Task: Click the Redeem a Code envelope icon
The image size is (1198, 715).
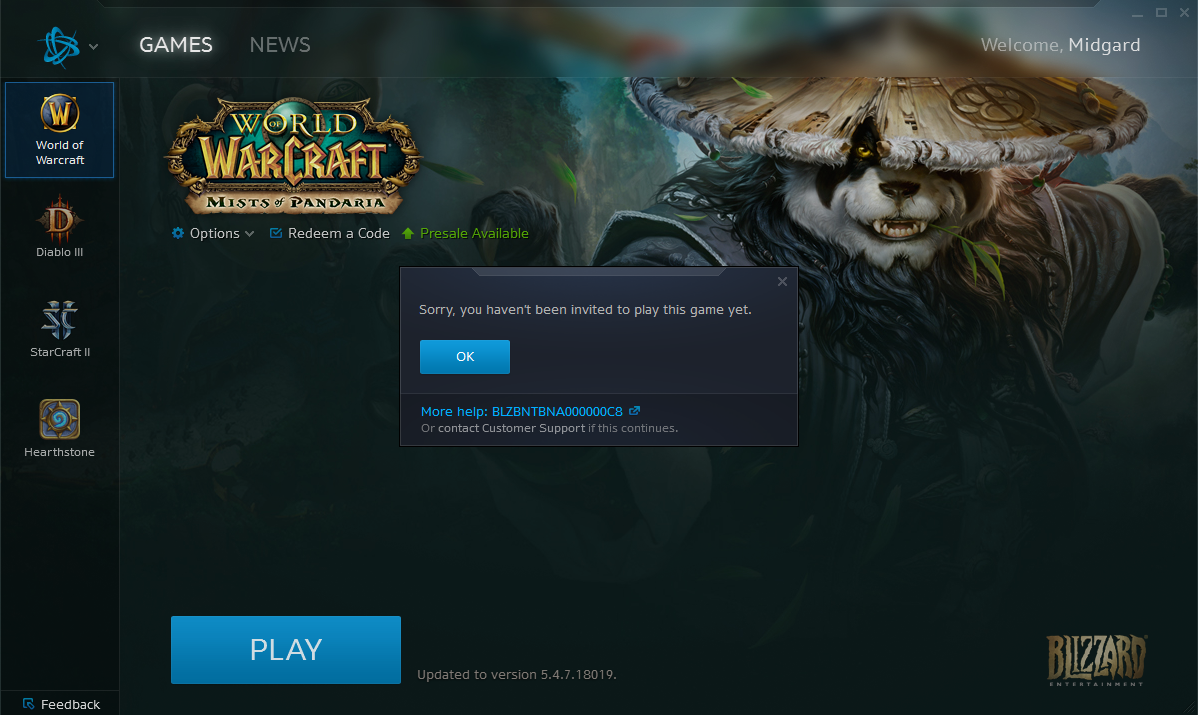Action: point(276,233)
